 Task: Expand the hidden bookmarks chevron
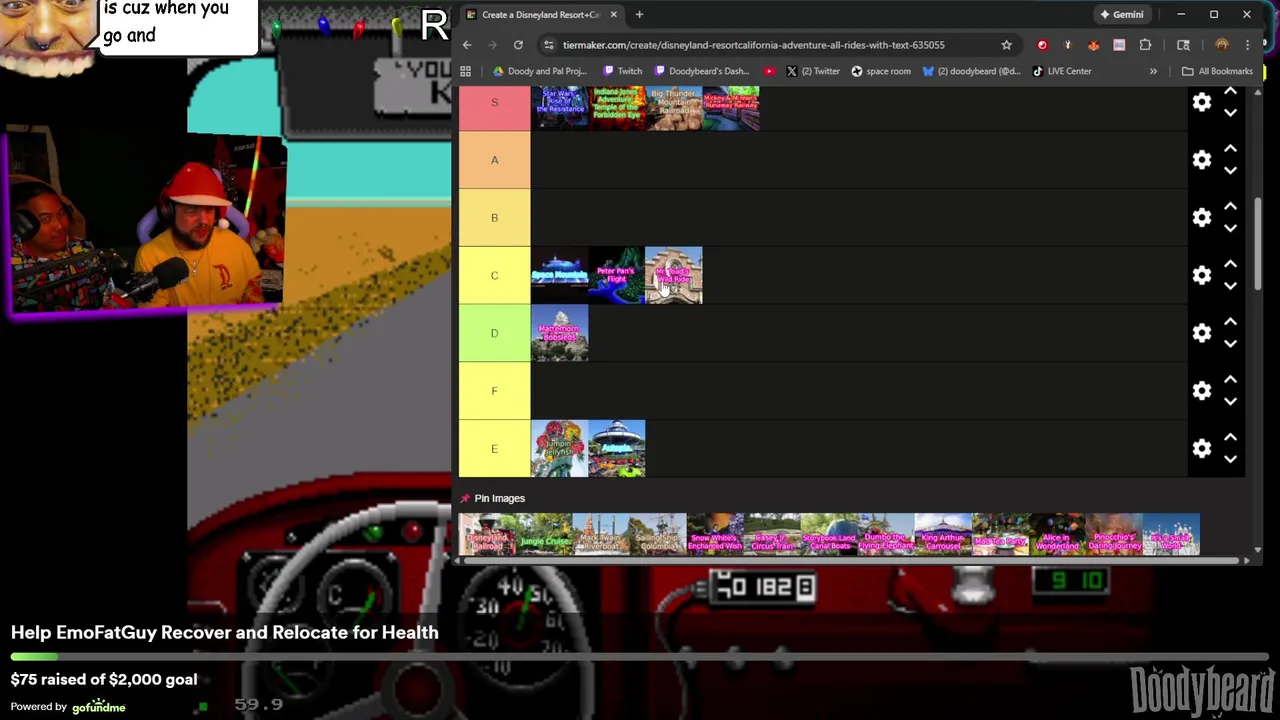[1153, 71]
